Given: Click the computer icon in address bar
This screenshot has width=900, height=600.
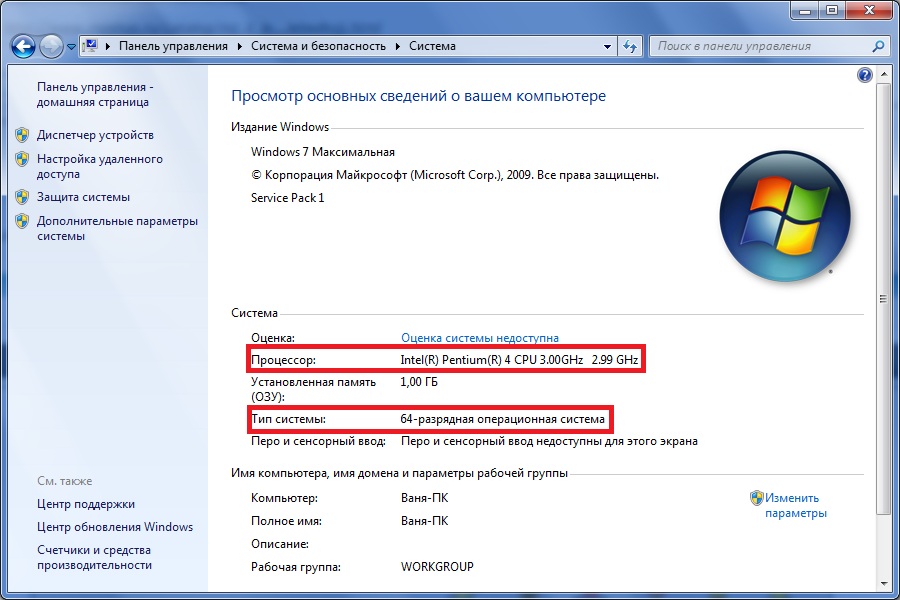Looking at the screenshot, I should [90, 46].
